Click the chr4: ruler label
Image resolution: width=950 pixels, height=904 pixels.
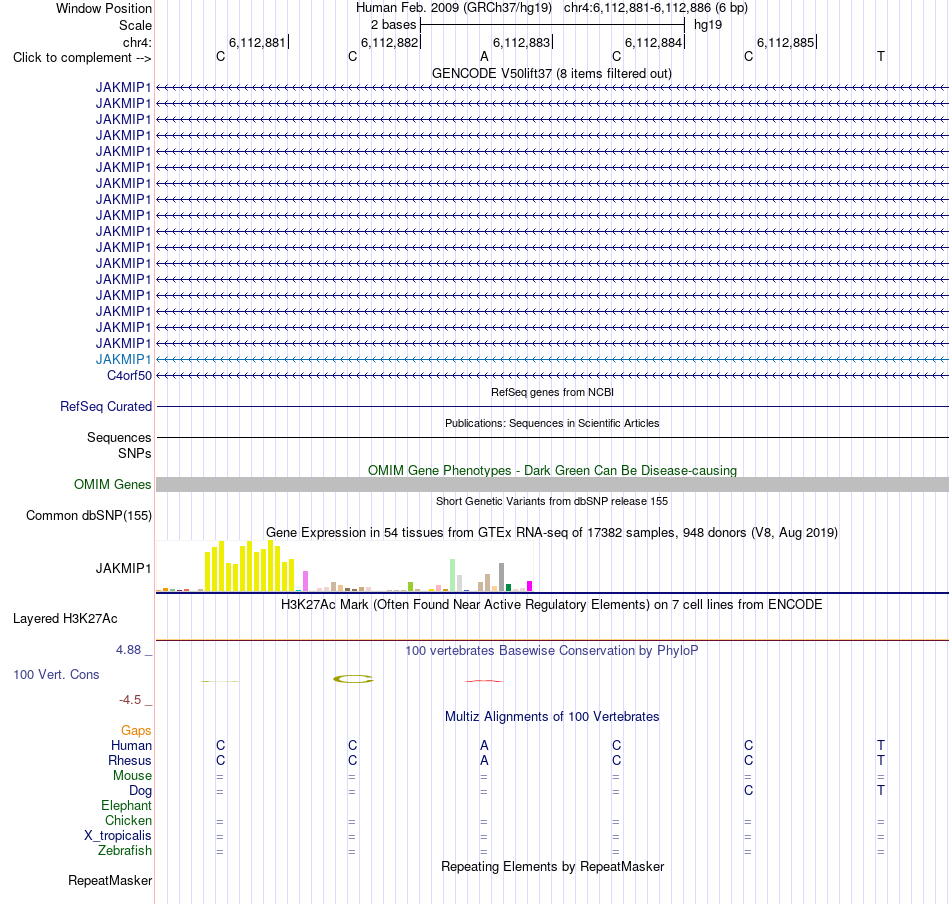(137, 42)
